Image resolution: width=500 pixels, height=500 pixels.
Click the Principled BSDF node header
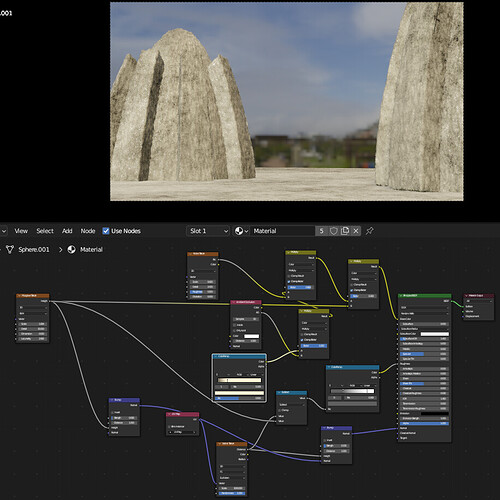(424, 296)
